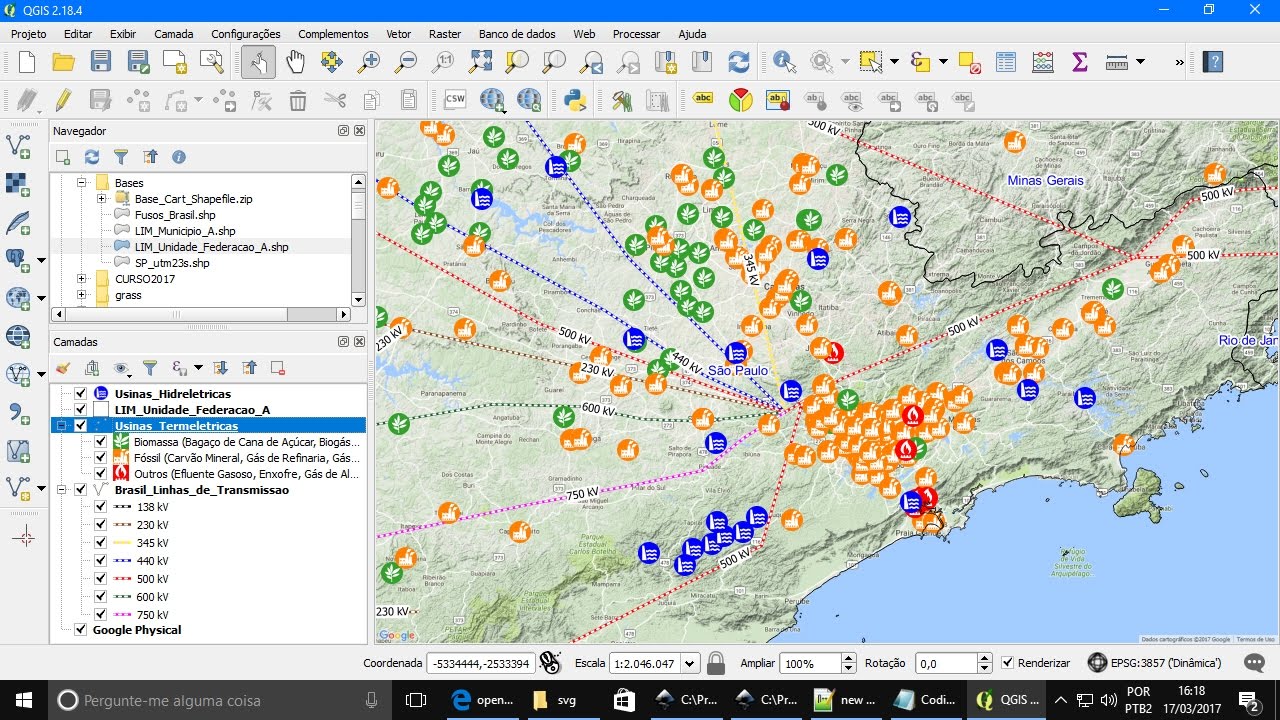Open the Camada menu

174,34
